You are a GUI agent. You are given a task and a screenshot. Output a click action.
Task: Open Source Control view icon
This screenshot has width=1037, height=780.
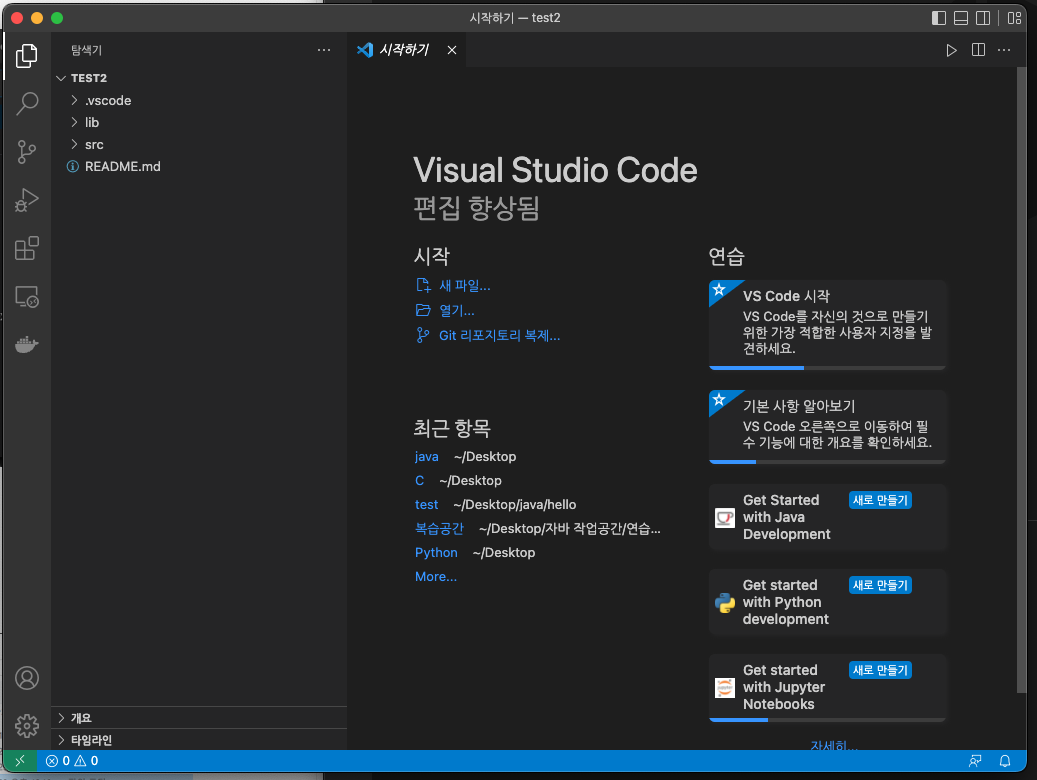click(x=26, y=152)
